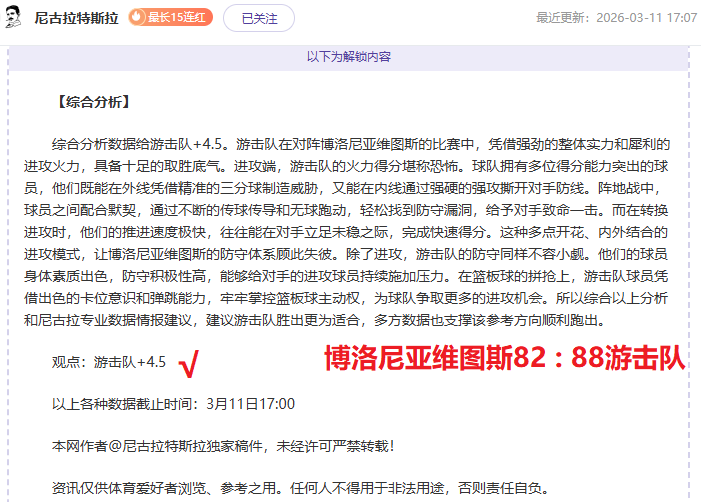
Task: Open the 尼古拉特斯拉 author profile name
Action: [x=76, y=18]
